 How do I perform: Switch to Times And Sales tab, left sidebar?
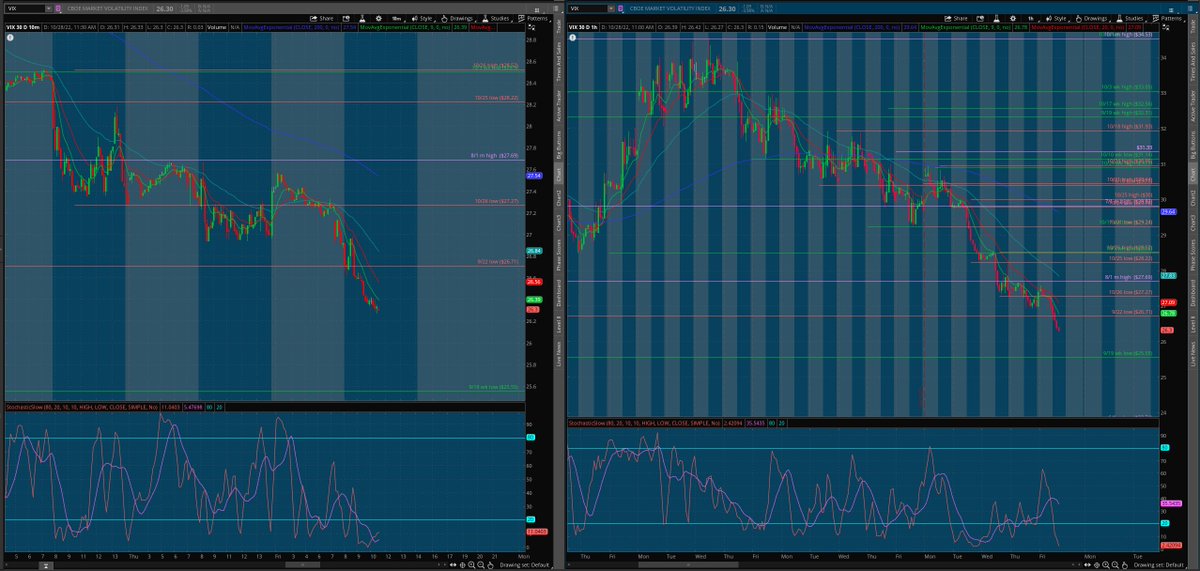tap(558, 61)
